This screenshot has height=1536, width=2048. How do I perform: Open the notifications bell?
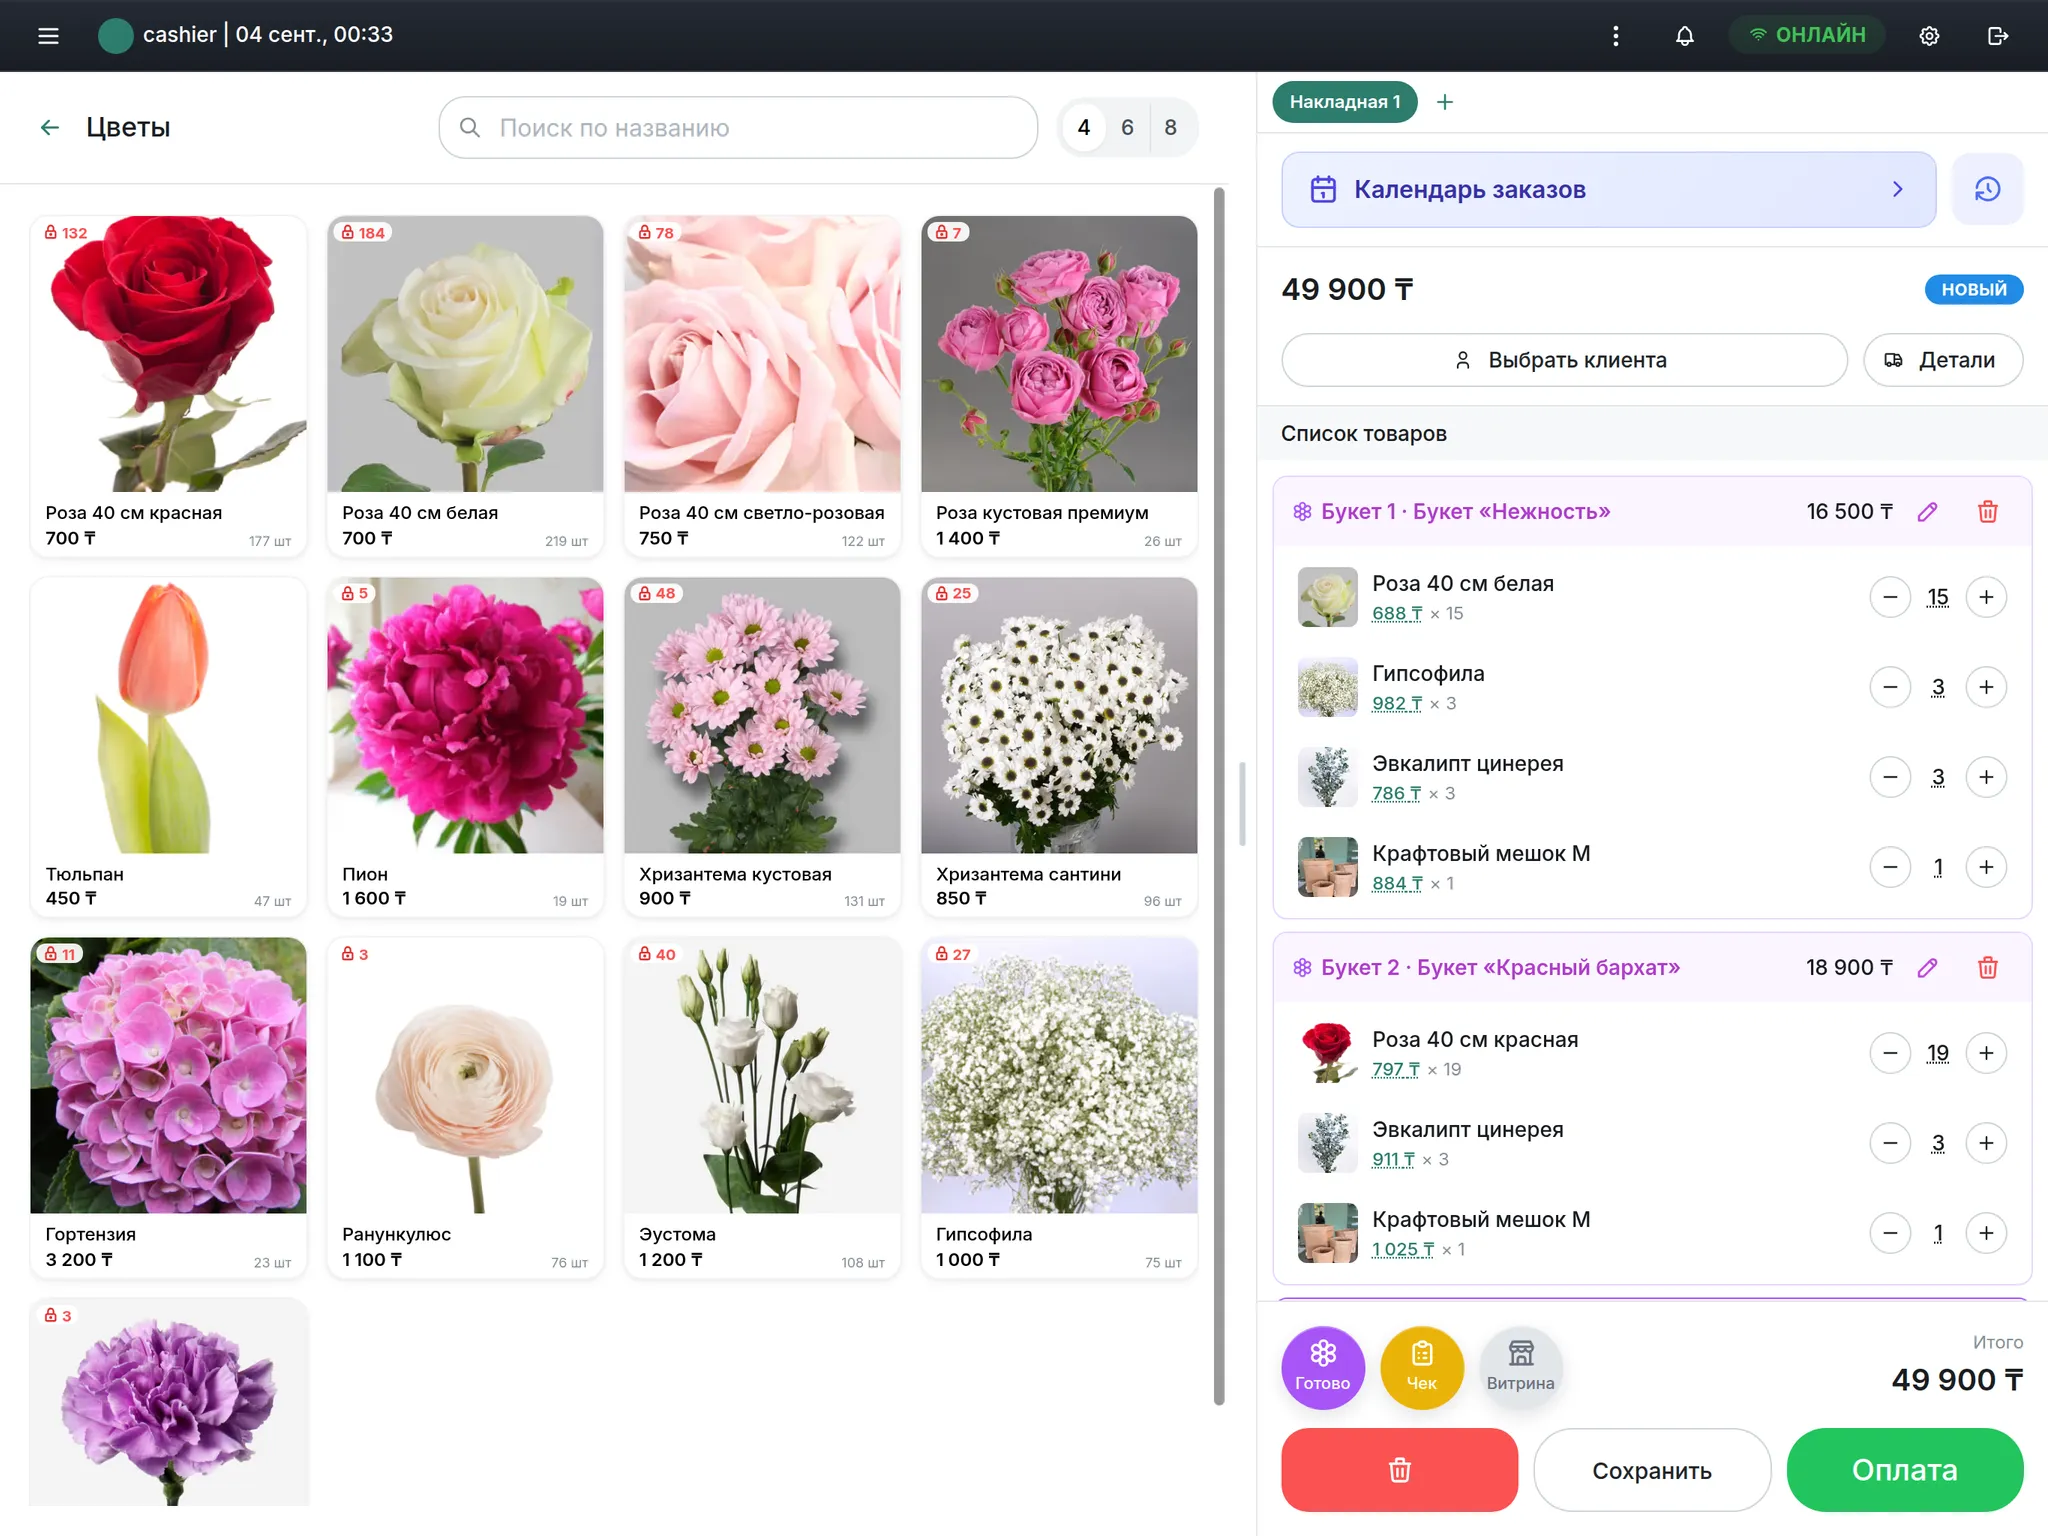tap(1685, 36)
